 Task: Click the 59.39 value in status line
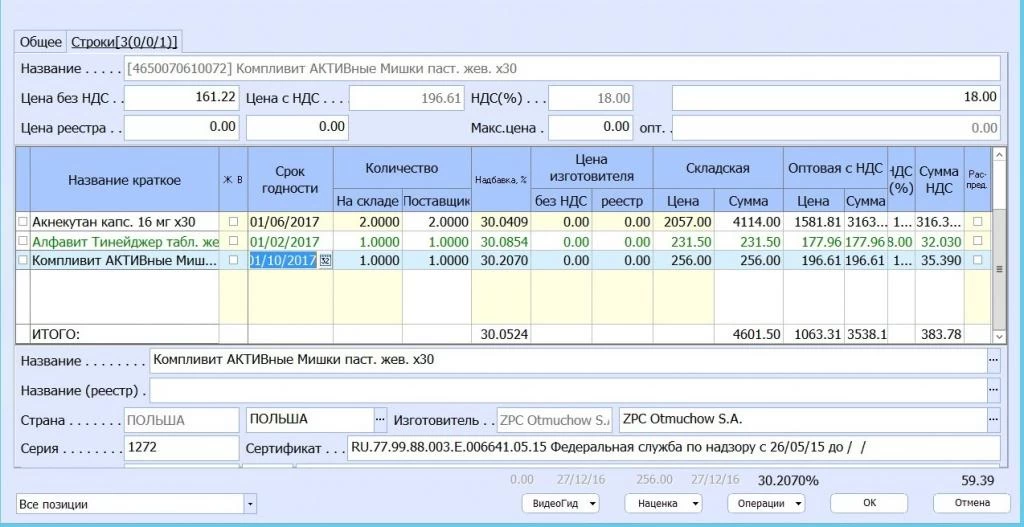(978, 481)
